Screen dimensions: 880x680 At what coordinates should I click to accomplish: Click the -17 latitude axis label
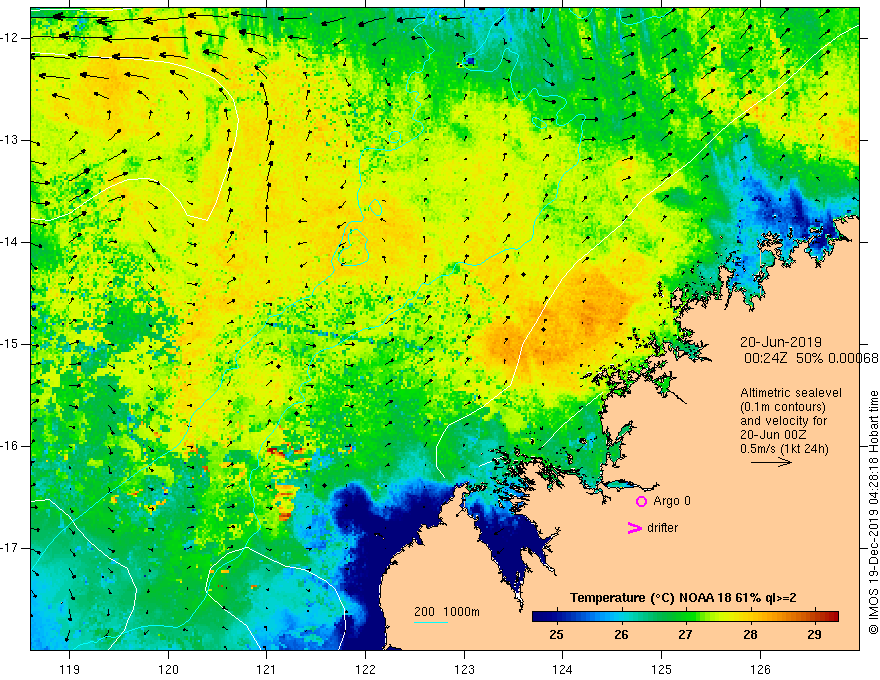pos(10,548)
